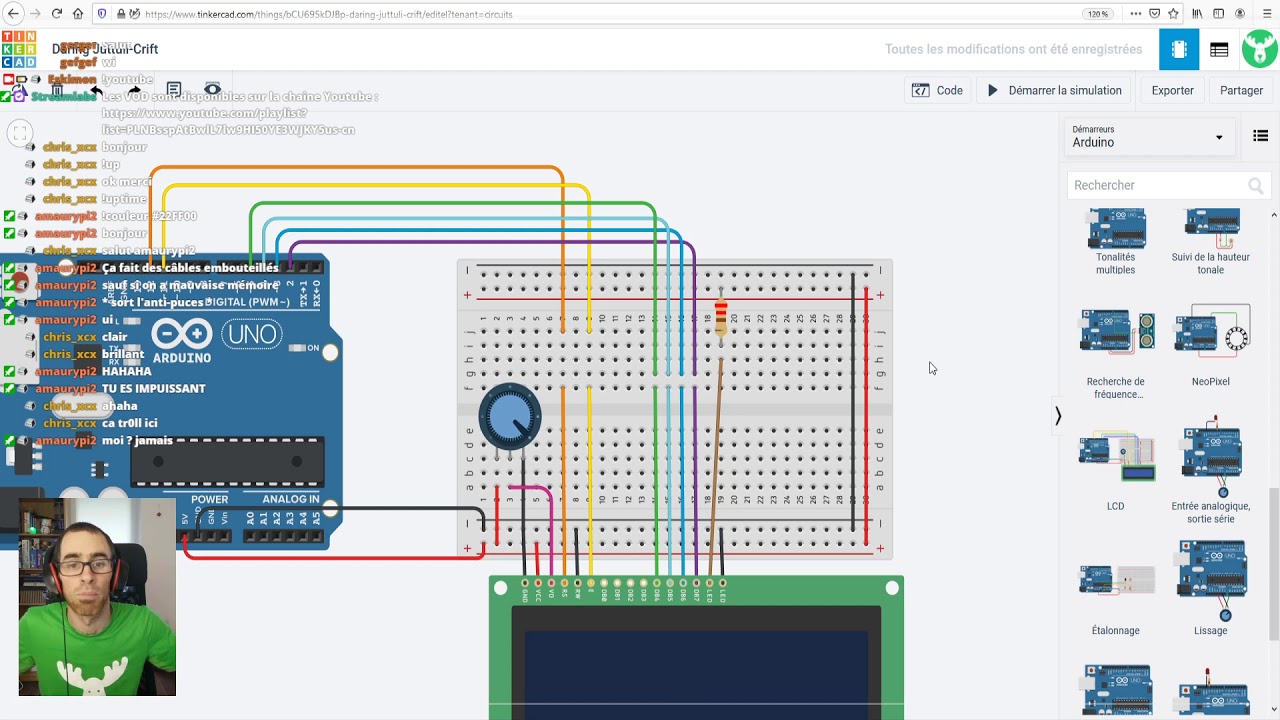1280x720 pixels.
Task: Search components with the magnifier icon
Action: [1256, 186]
